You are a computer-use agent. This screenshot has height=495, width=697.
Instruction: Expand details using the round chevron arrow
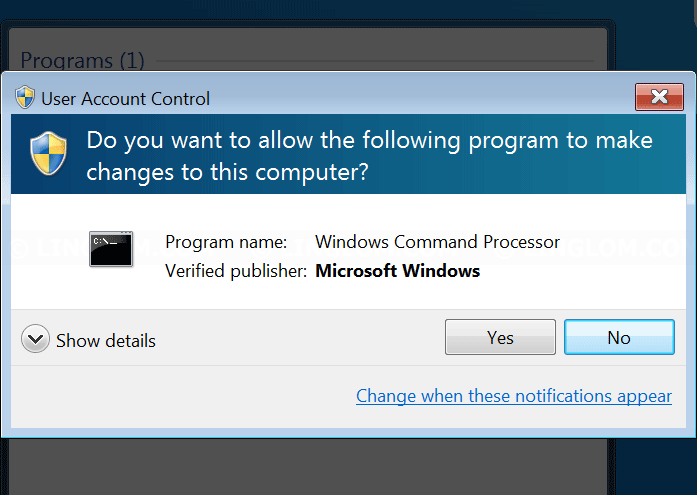(x=35, y=340)
